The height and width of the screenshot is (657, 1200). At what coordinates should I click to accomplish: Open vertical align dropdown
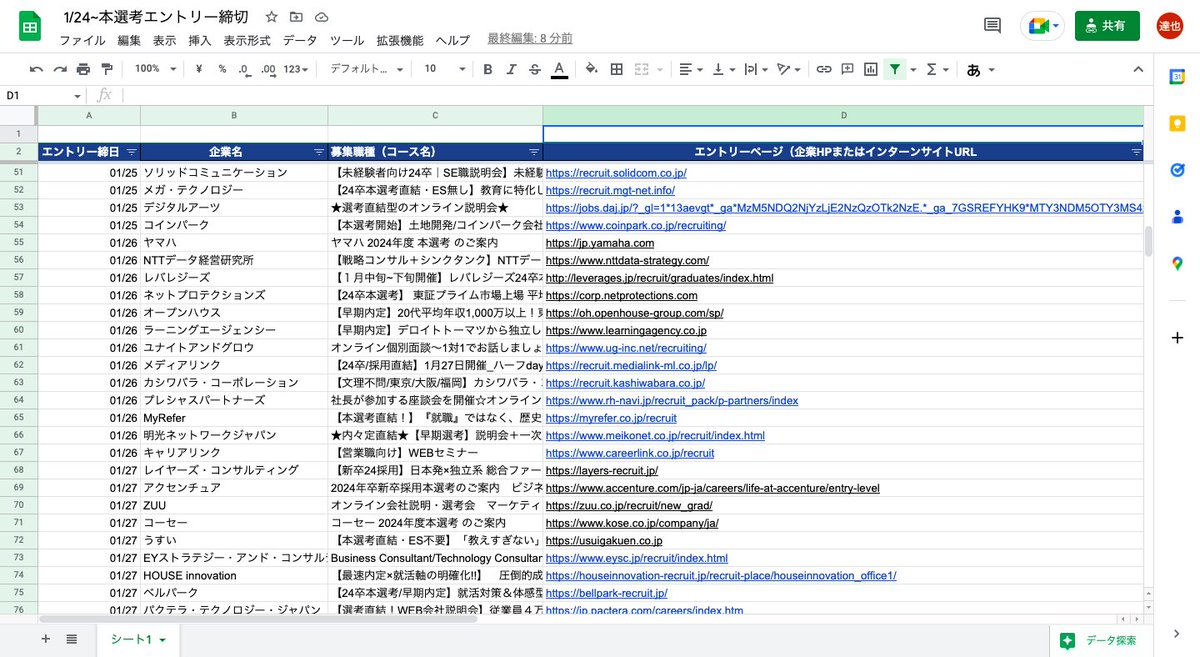[725, 69]
